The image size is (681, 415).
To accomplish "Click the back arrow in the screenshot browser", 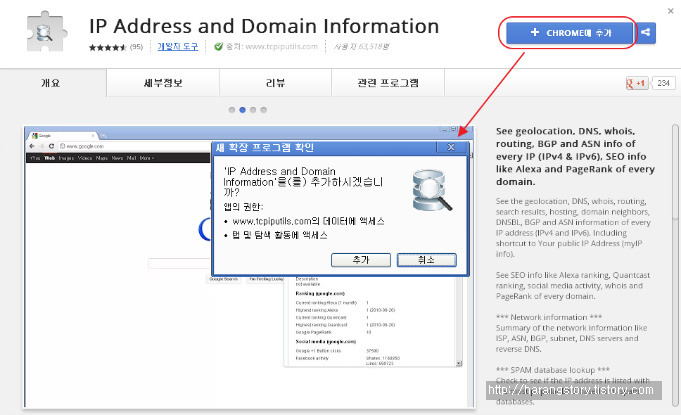I will click(x=31, y=146).
